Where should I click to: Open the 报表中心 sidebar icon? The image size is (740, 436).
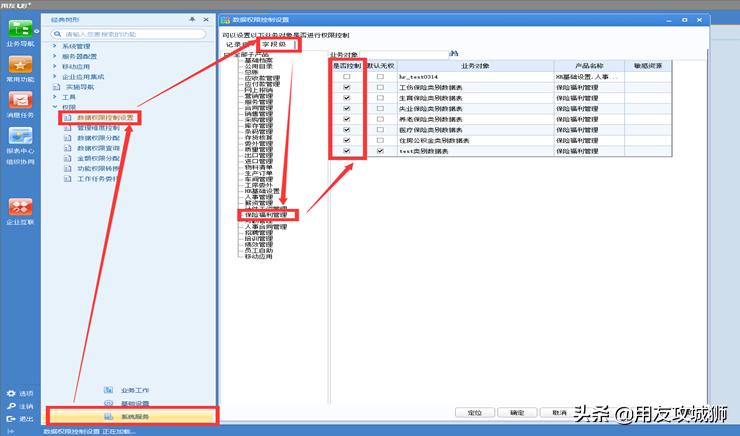(x=20, y=136)
